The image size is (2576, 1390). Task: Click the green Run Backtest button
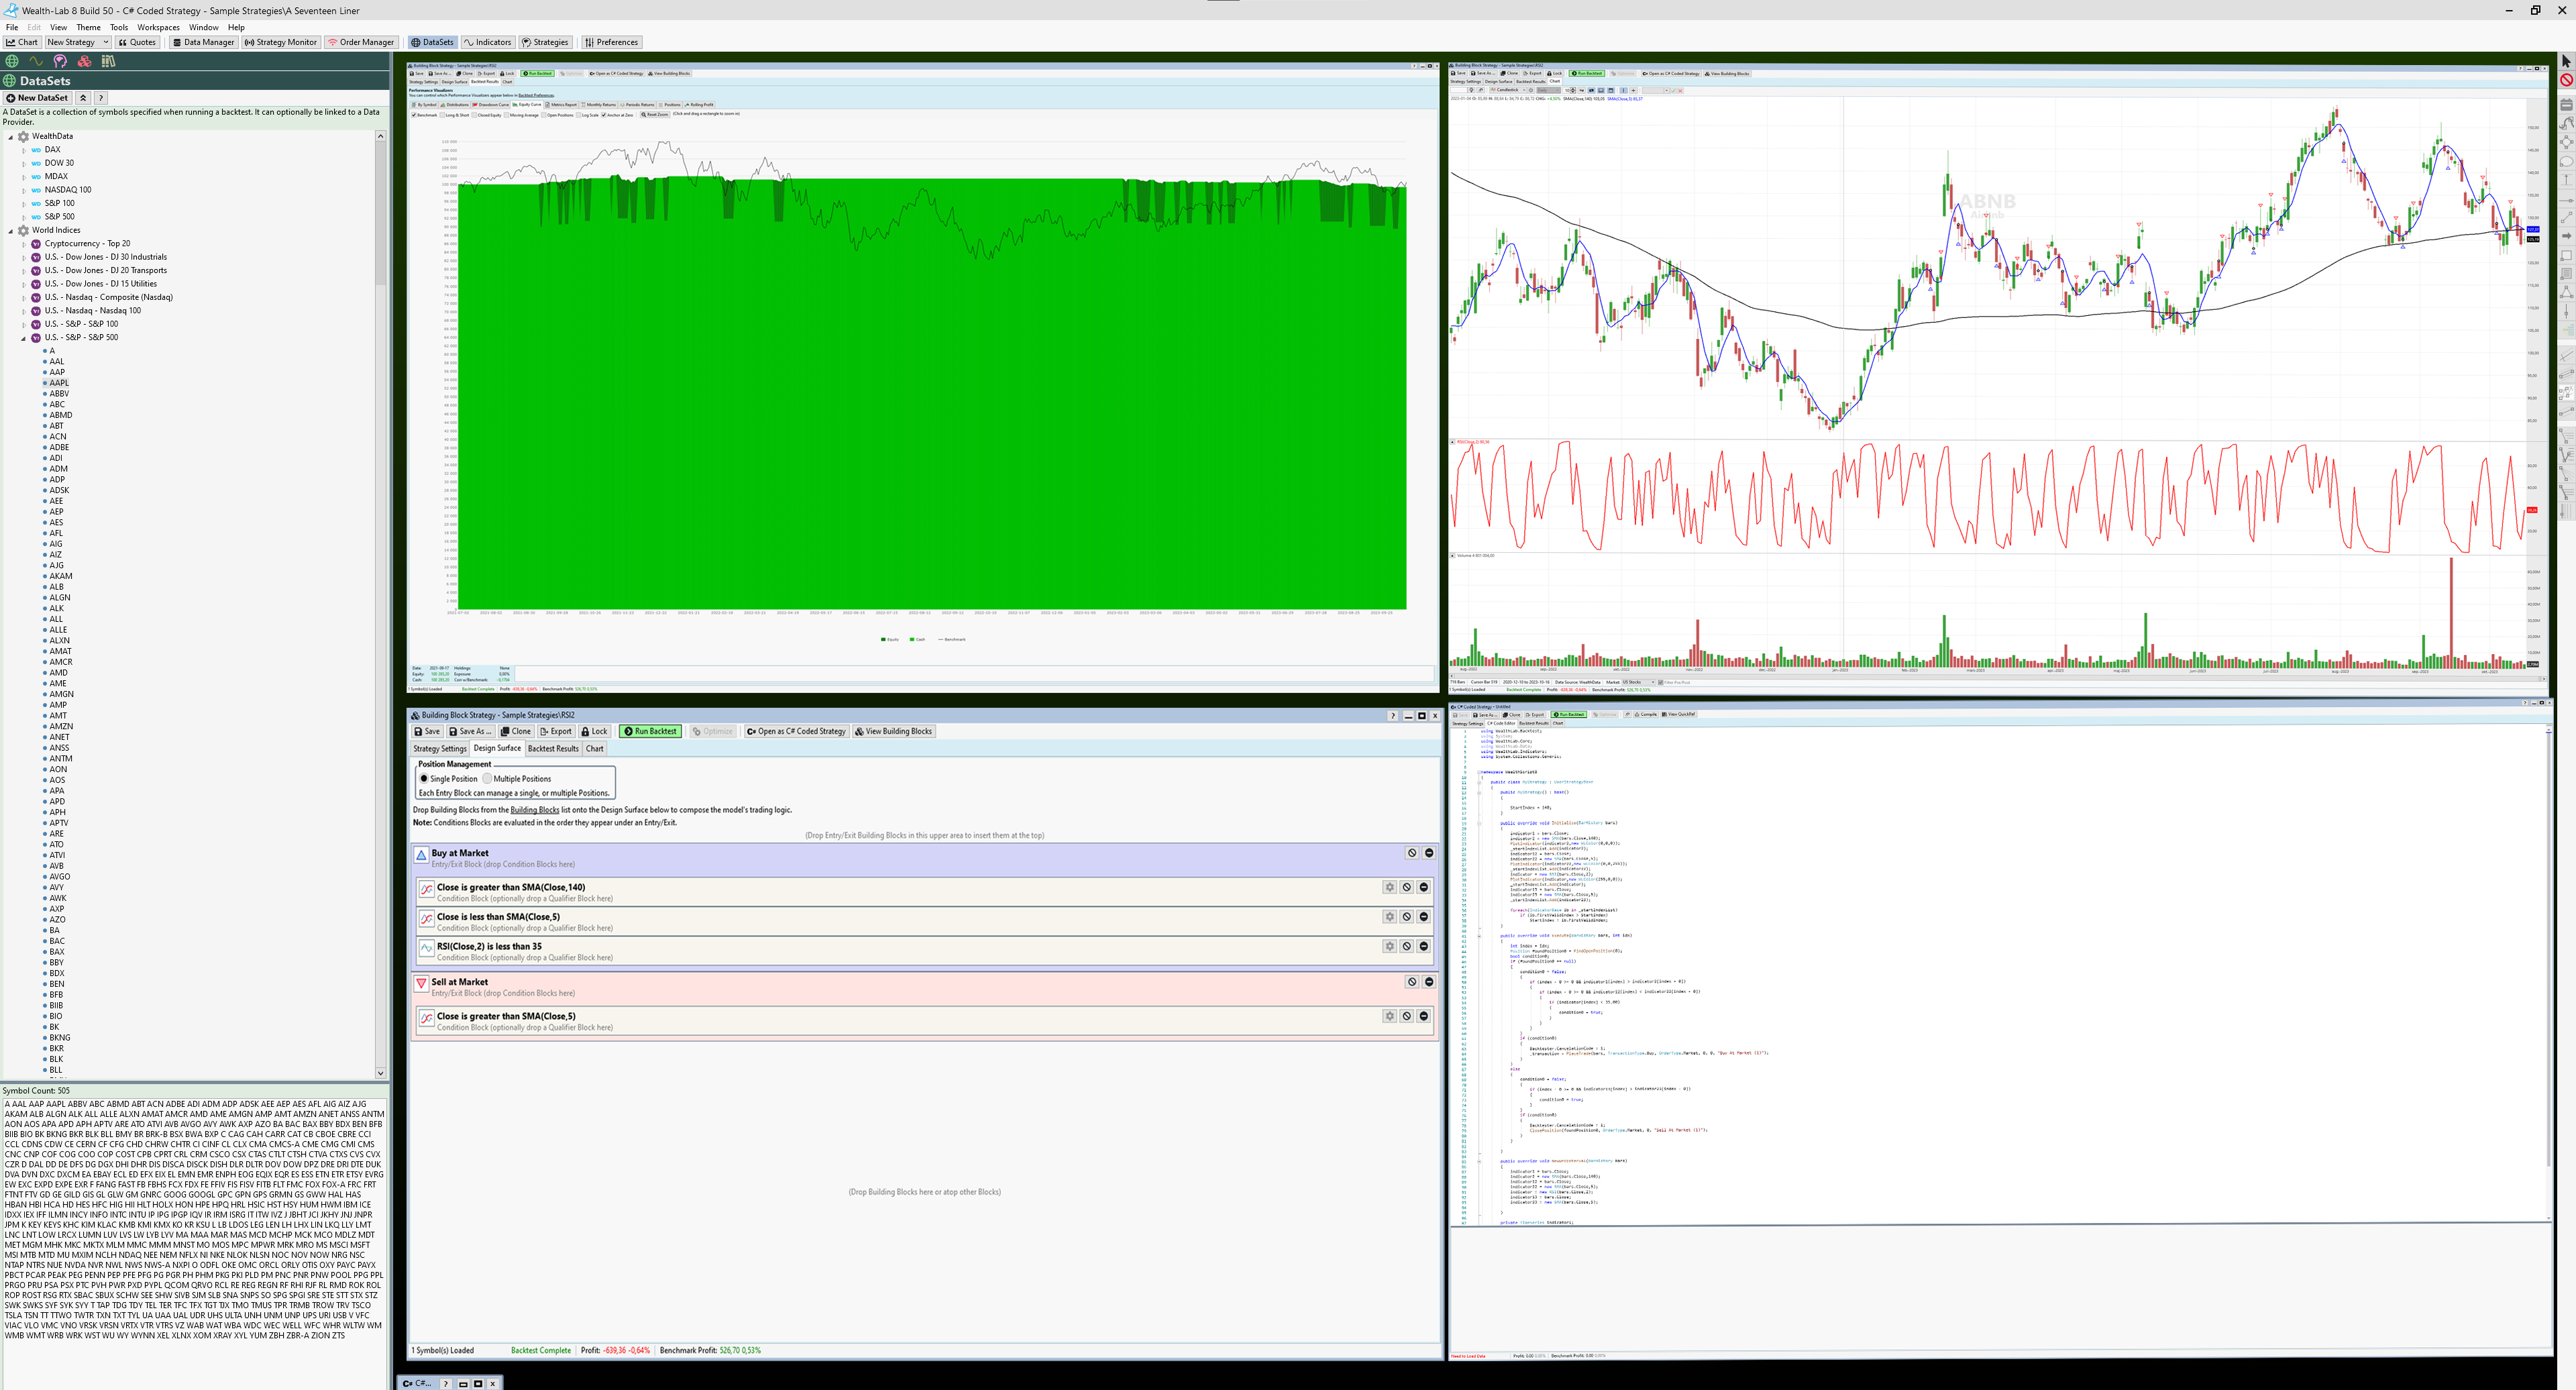(650, 732)
